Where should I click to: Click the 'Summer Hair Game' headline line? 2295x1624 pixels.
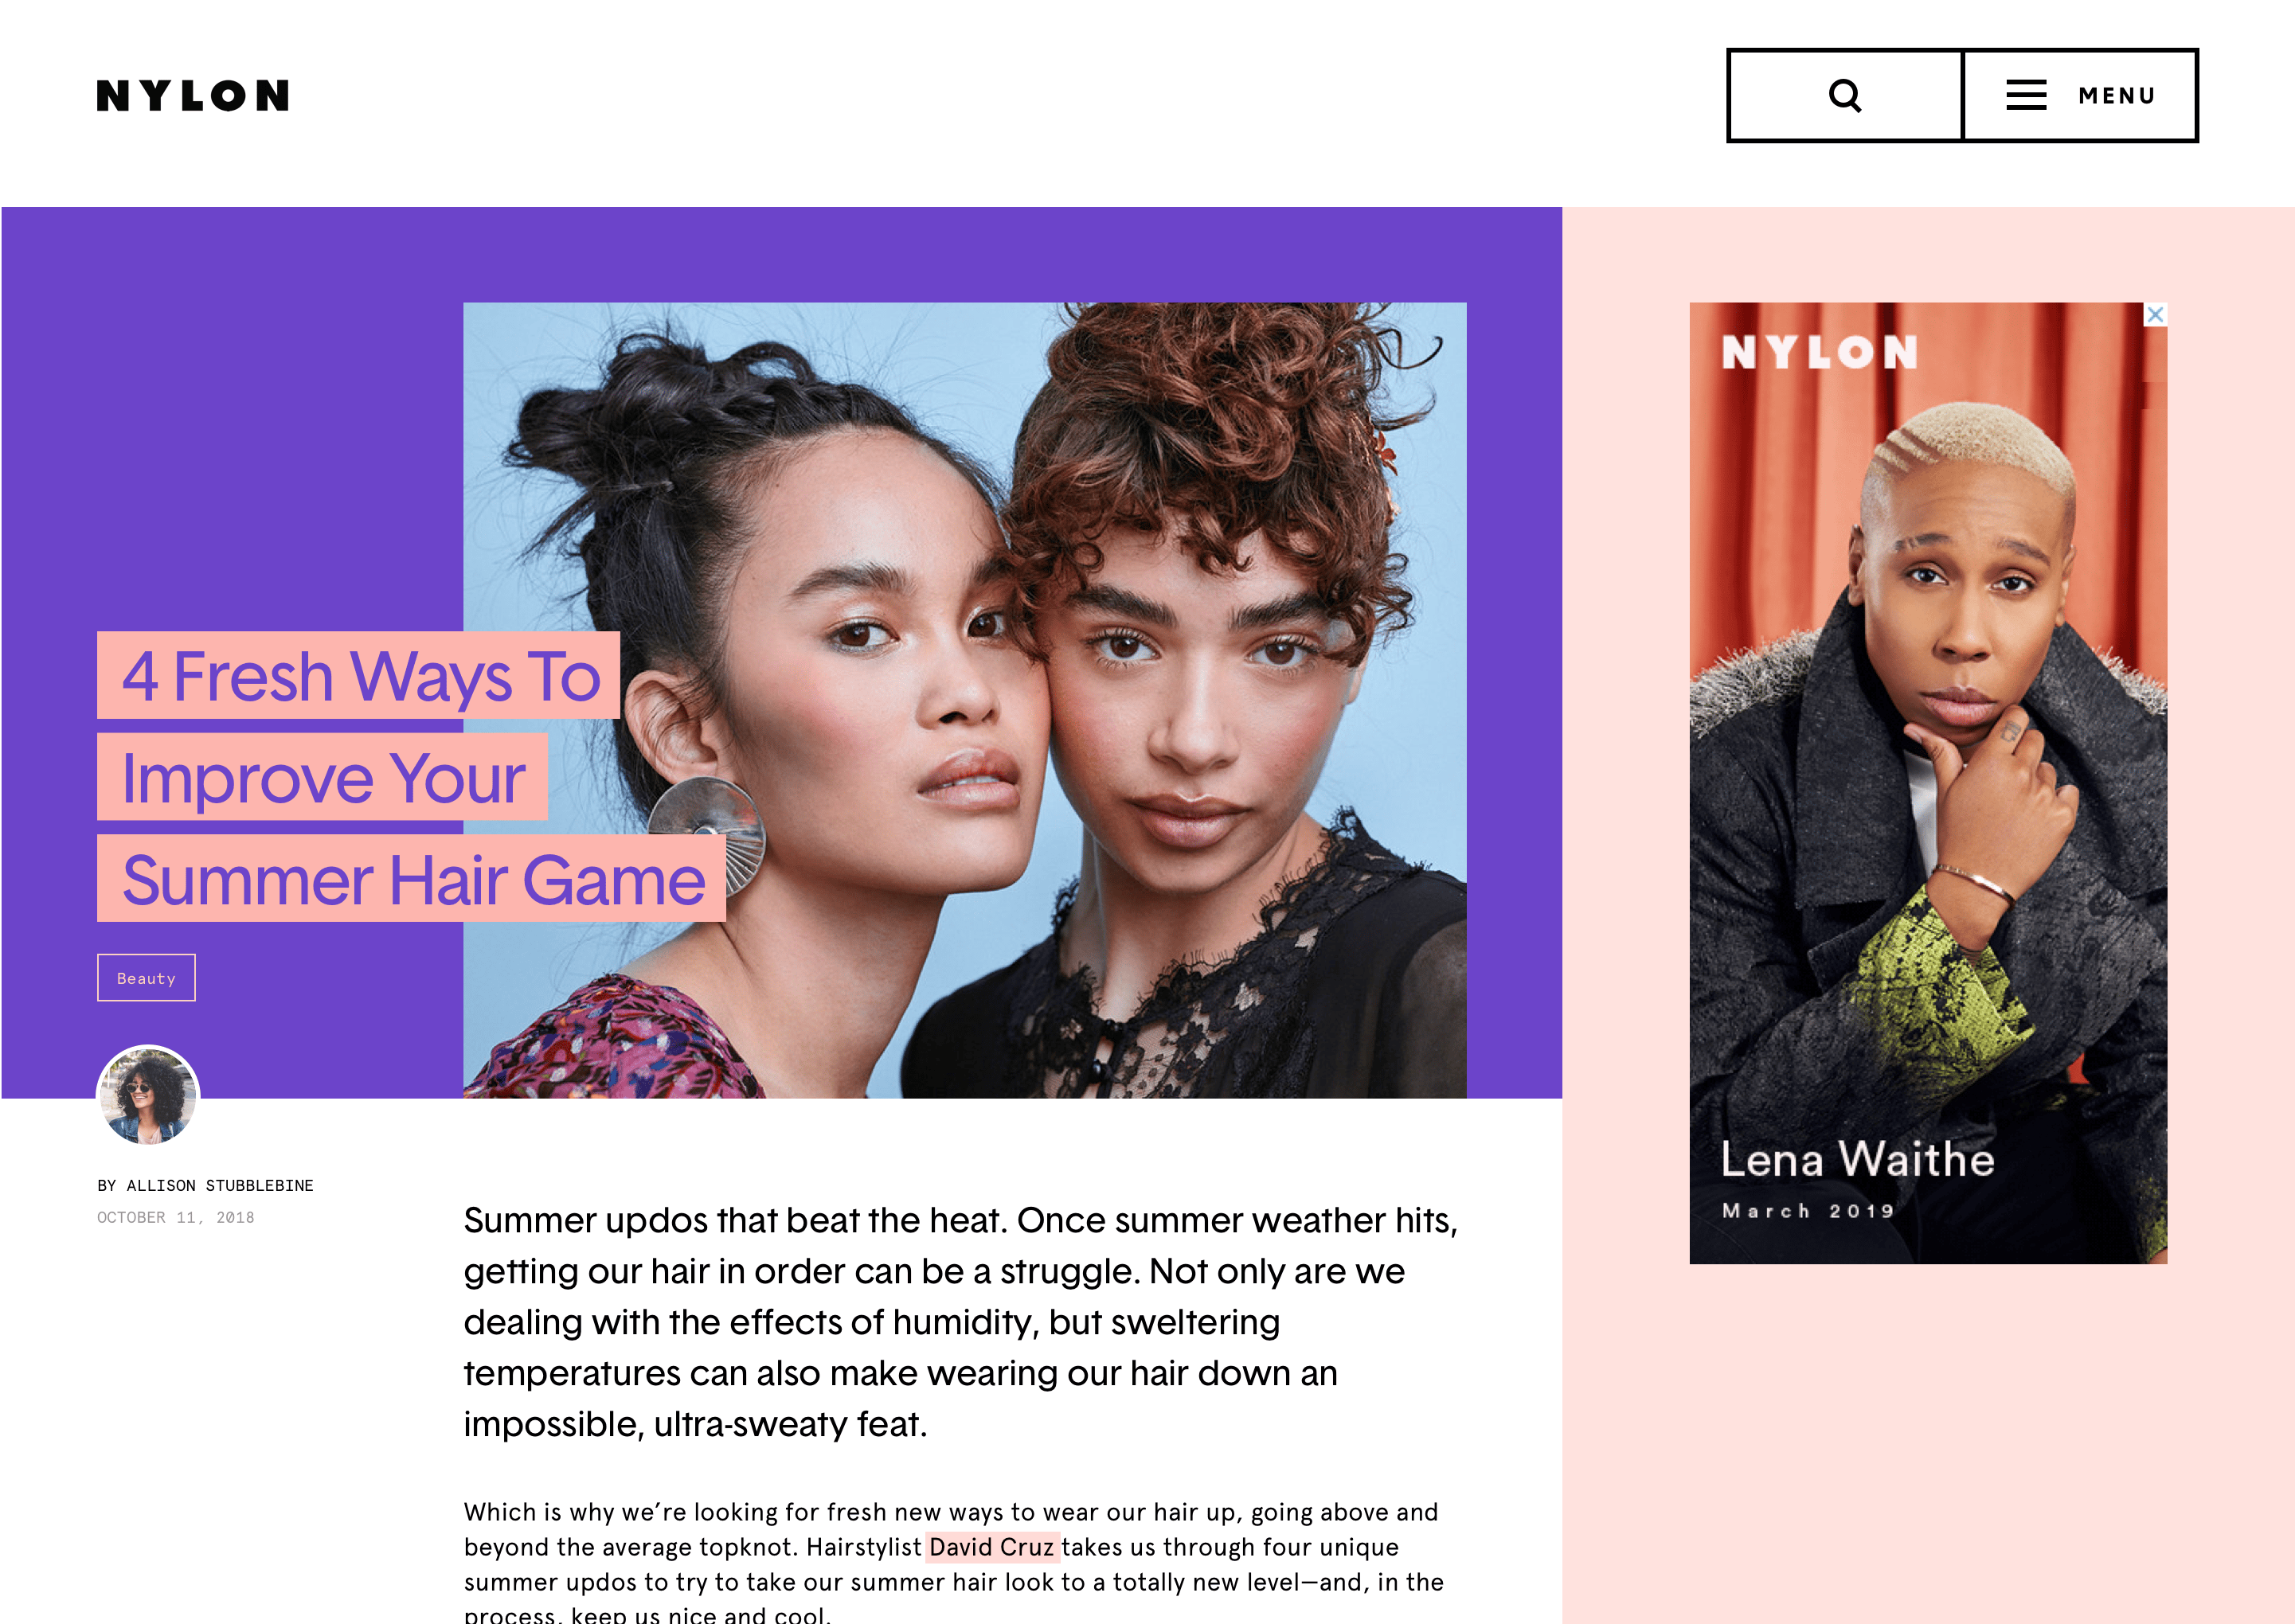click(x=412, y=879)
